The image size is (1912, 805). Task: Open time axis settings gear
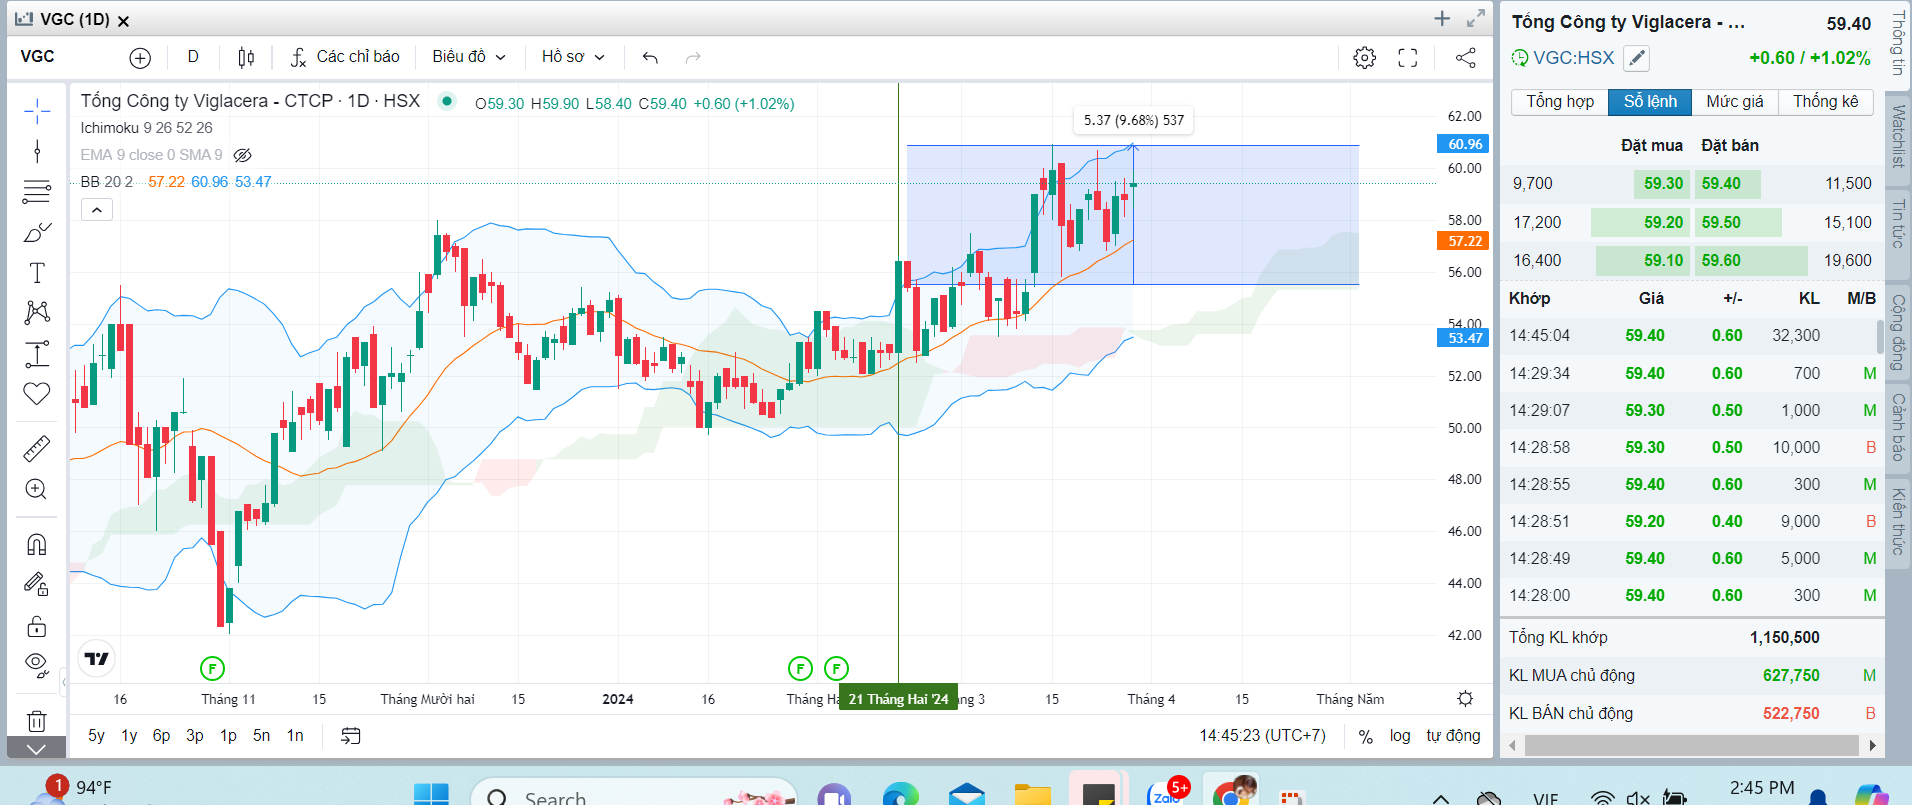[1465, 699]
